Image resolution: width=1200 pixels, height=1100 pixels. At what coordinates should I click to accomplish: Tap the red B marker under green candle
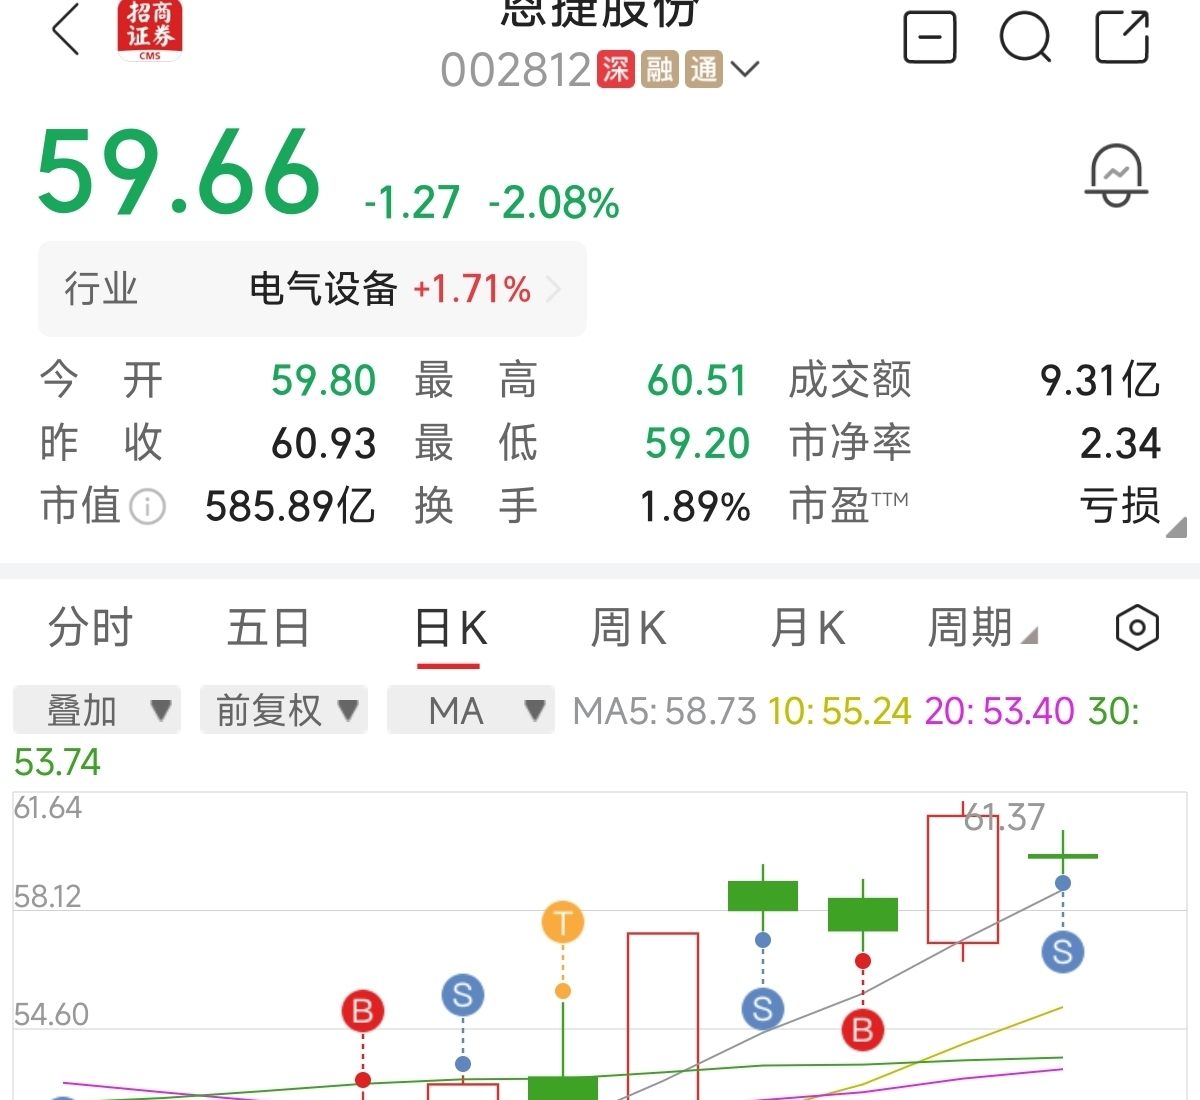863,1029
